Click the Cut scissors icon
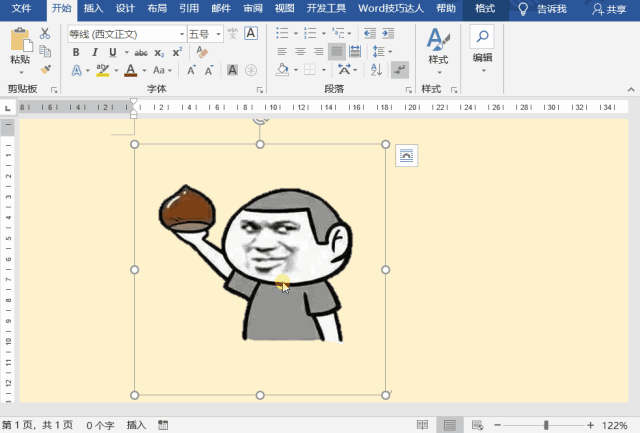The image size is (640, 433). pyautogui.click(x=46, y=34)
